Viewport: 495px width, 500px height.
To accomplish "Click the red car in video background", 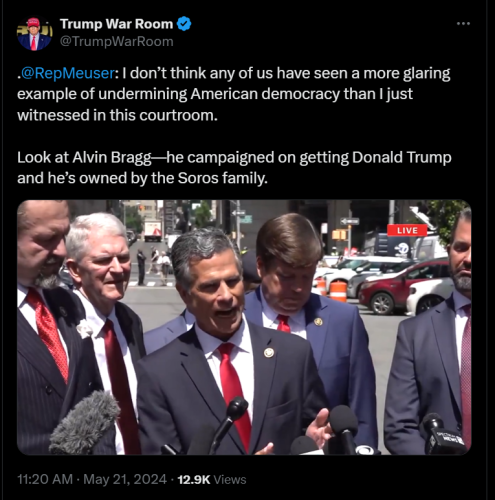I will tap(404, 286).
